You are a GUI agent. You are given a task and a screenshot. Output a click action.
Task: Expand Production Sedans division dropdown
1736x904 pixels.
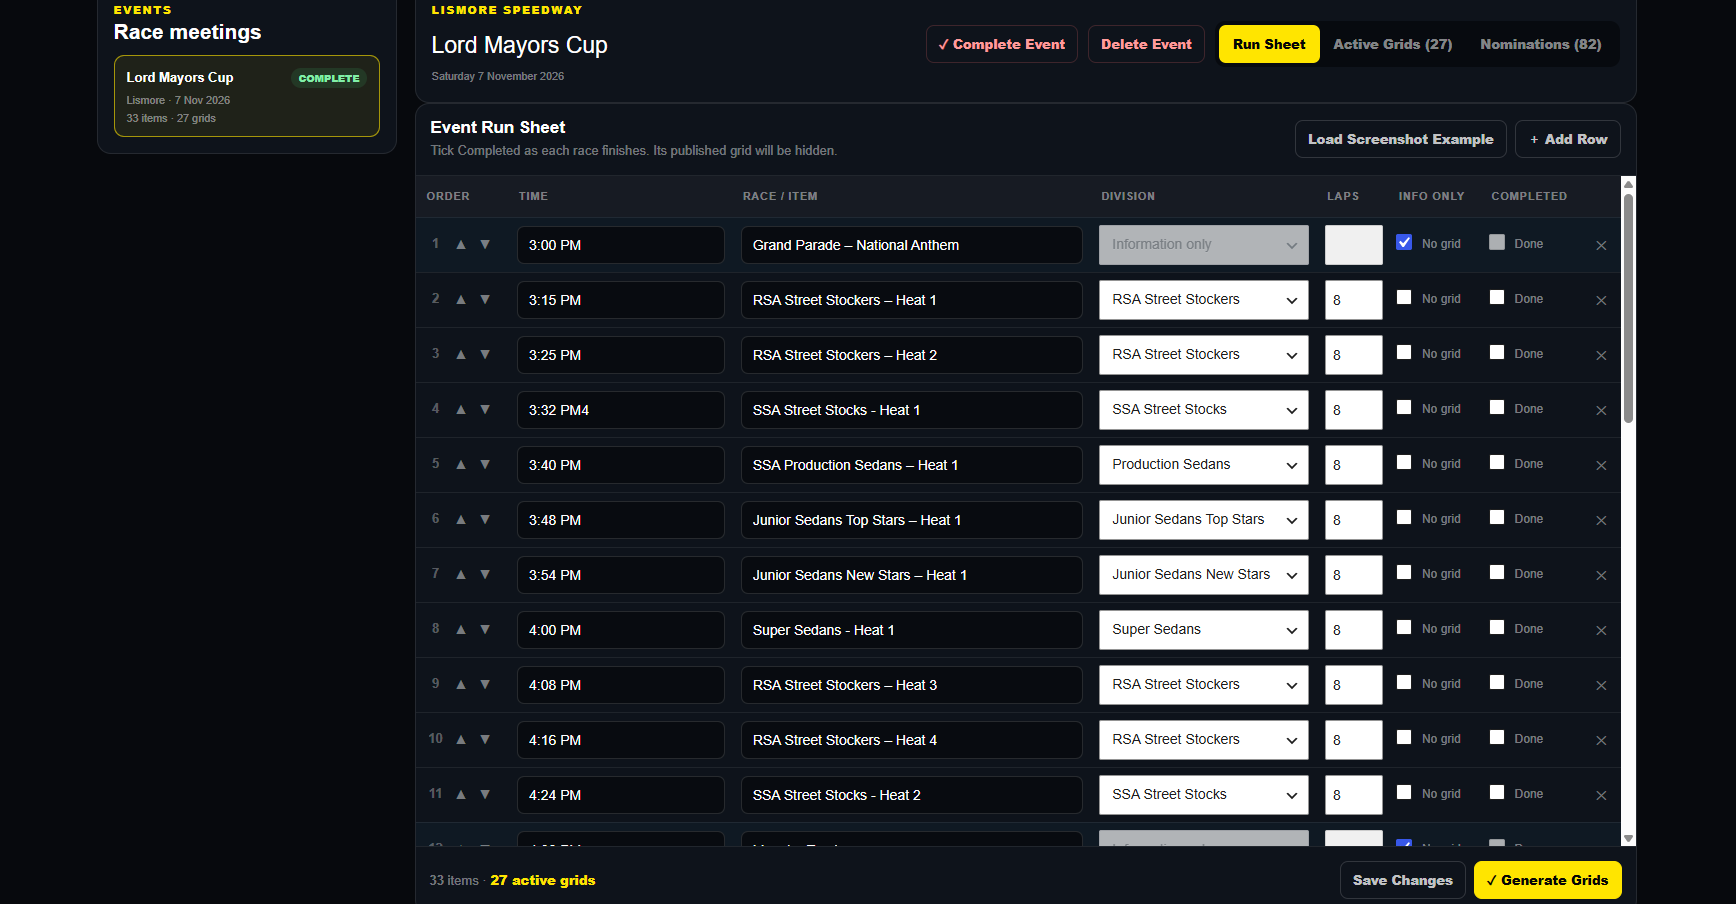point(1203,465)
